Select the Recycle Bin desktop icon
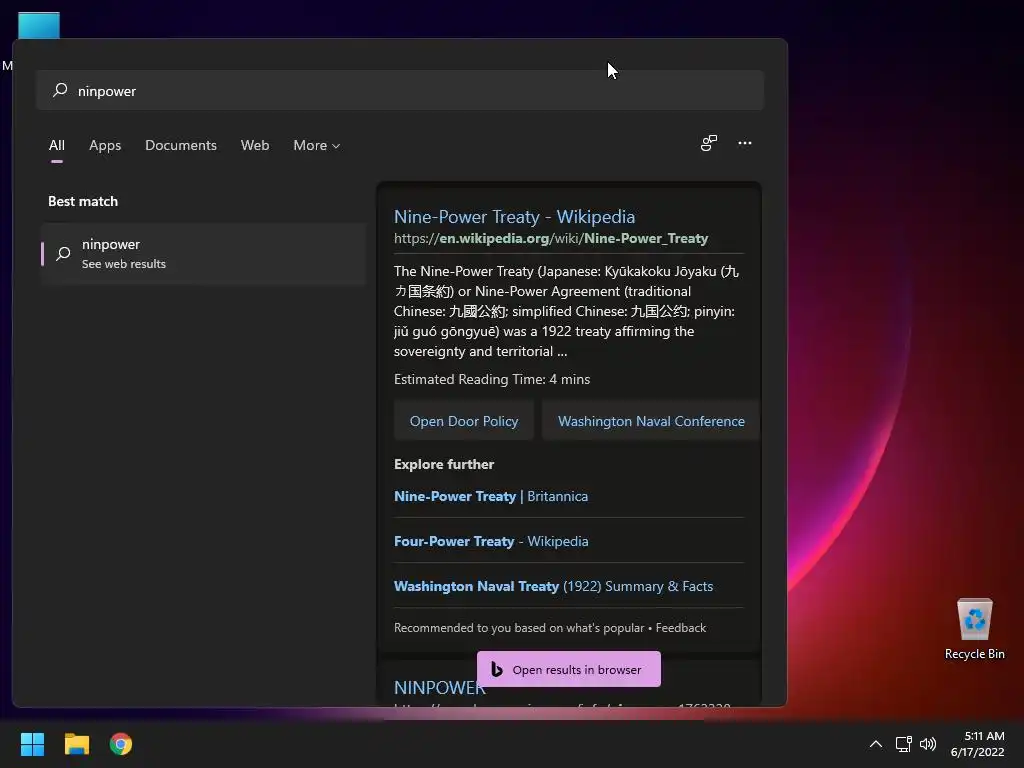The width and height of the screenshot is (1024, 768). [x=974, y=630]
